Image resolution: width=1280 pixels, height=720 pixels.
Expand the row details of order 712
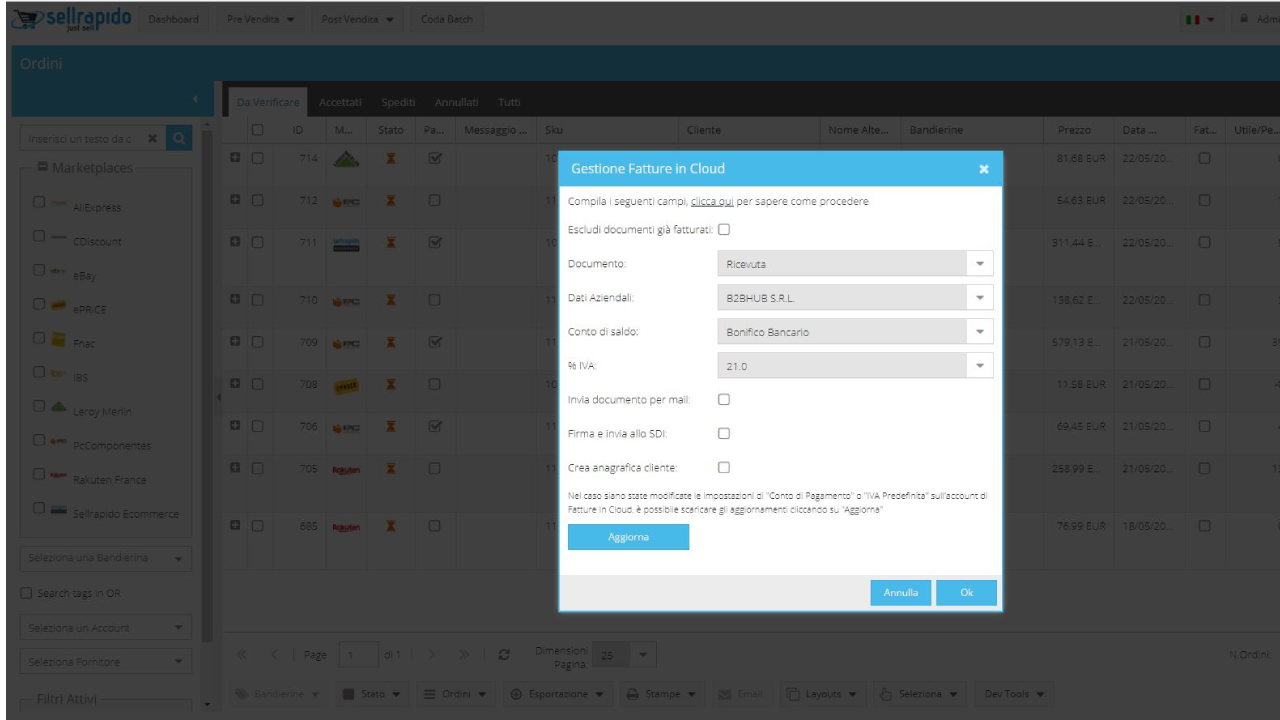235,199
